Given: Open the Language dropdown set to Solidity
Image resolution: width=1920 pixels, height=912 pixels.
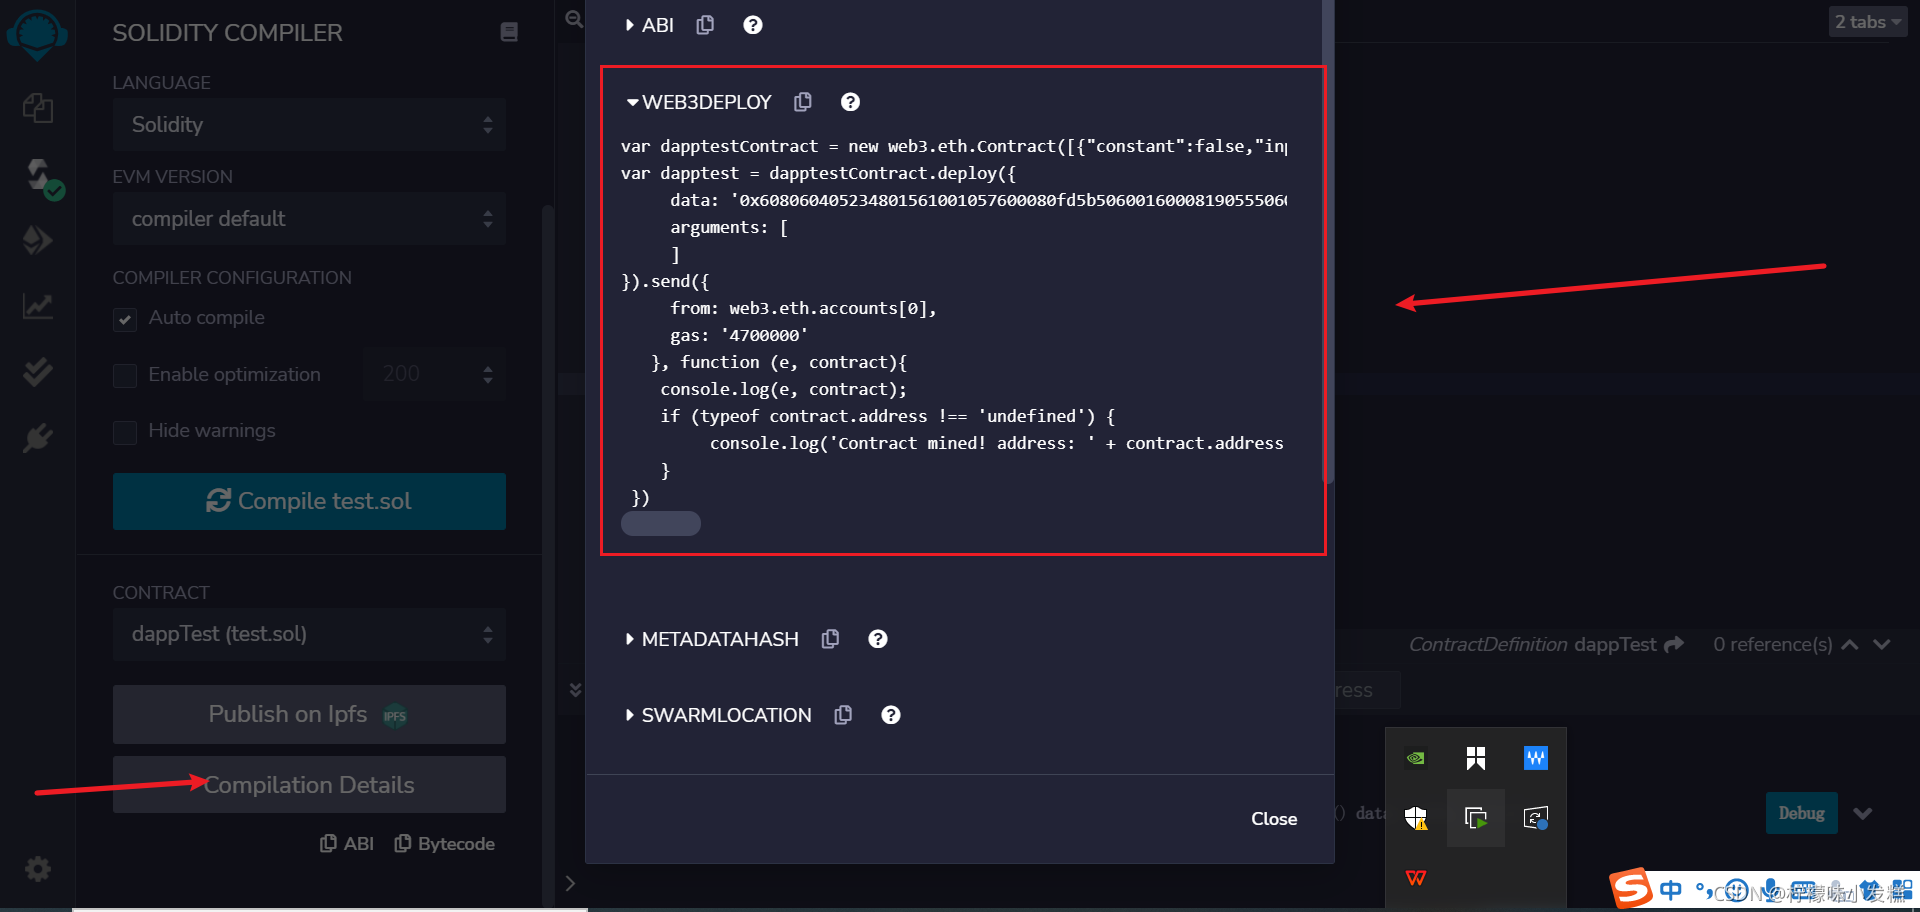Looking at the screenshot, I should (309, 125).
